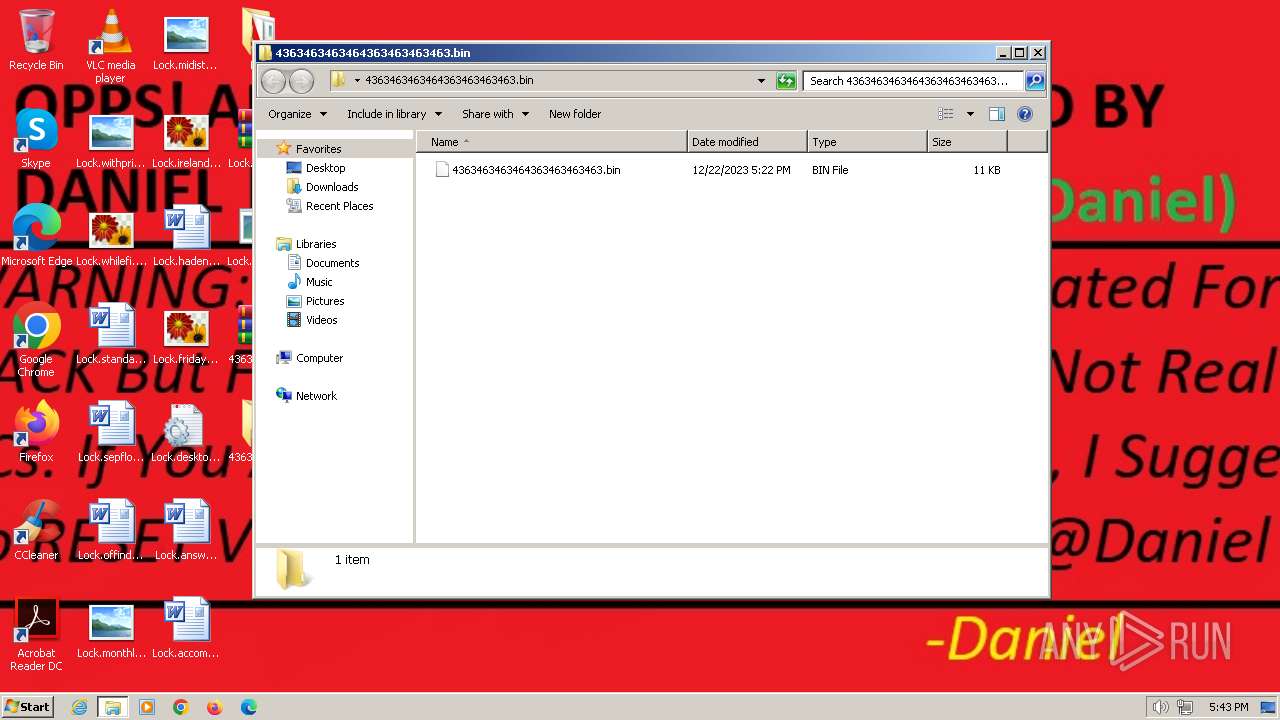Open Recent Places in Favorites
1280x720 pixels.
click(x=339, y=206)
